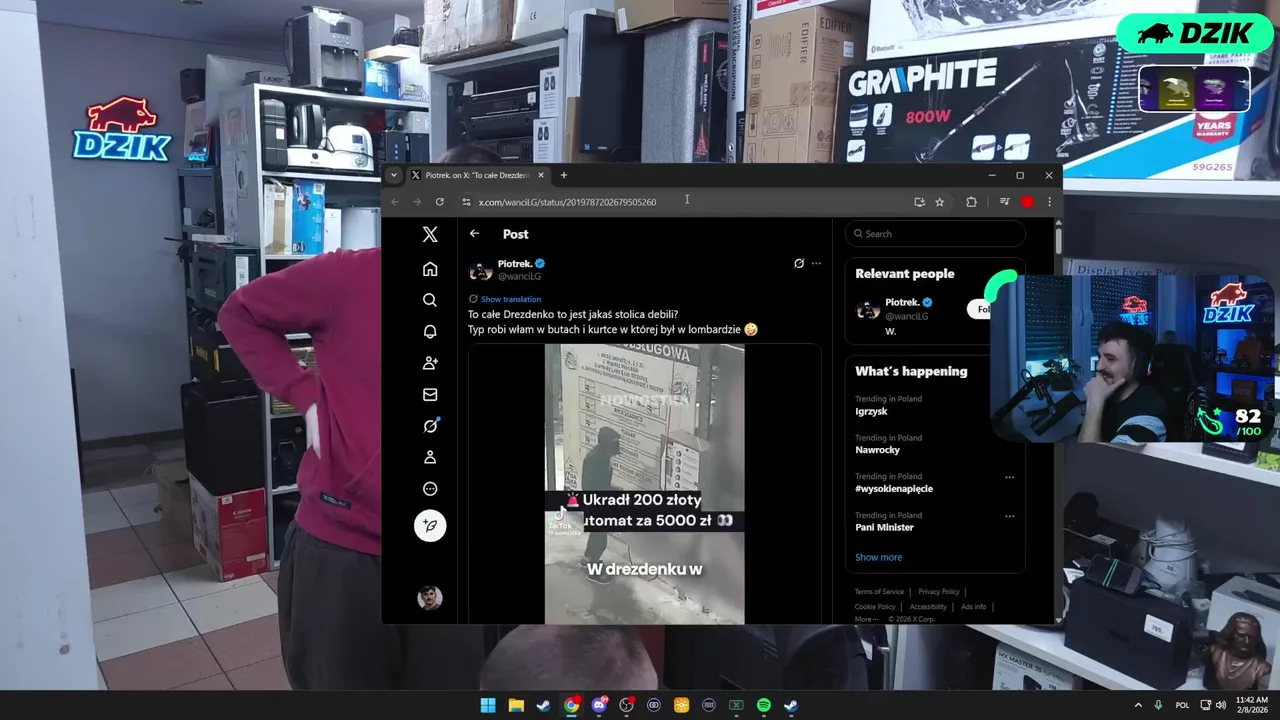
Task: Open the #wysokienapięcie trending topic
Action: tap(894, 489)
